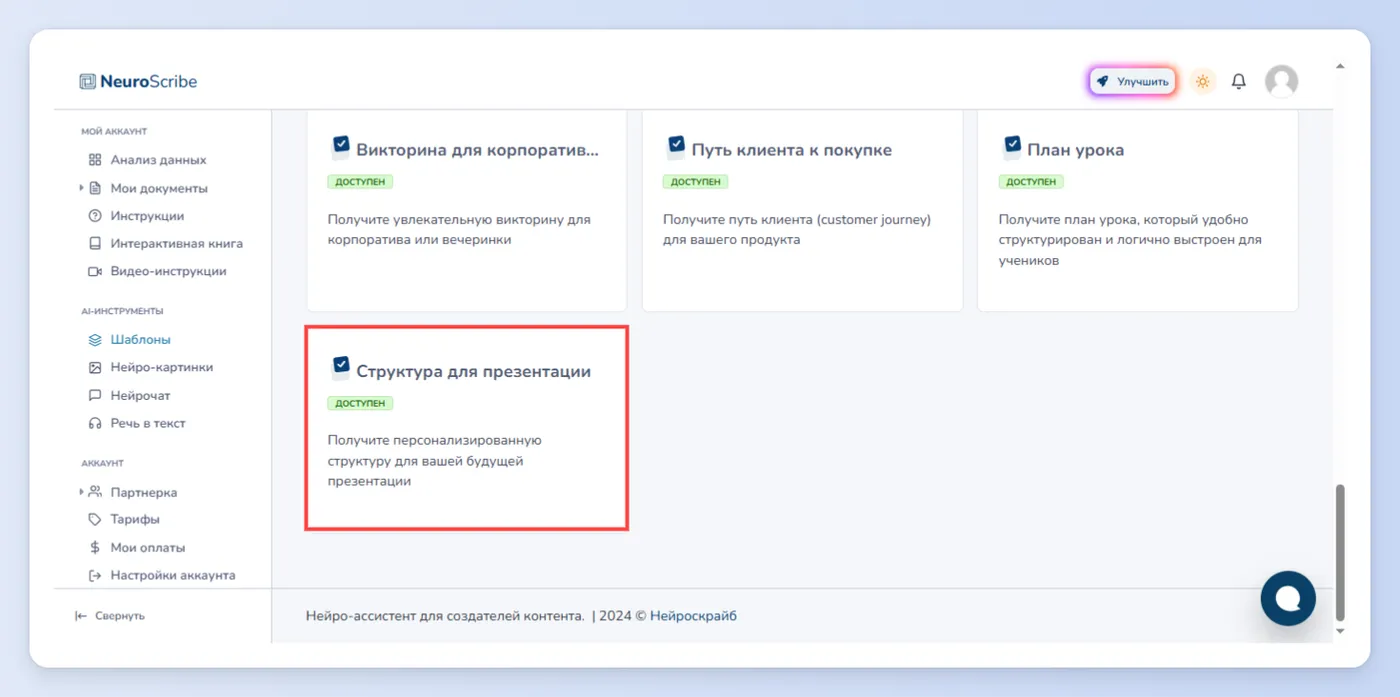Click ДОСТУПЕН badge on План урока card
The width and height of the screenshot is (1400, 697).
click(x=1031, y=182)
